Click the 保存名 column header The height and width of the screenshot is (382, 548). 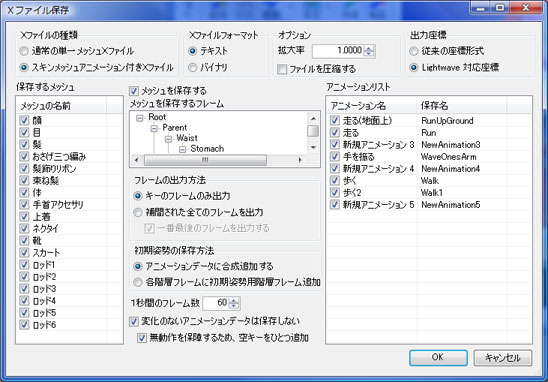(462, 106)
